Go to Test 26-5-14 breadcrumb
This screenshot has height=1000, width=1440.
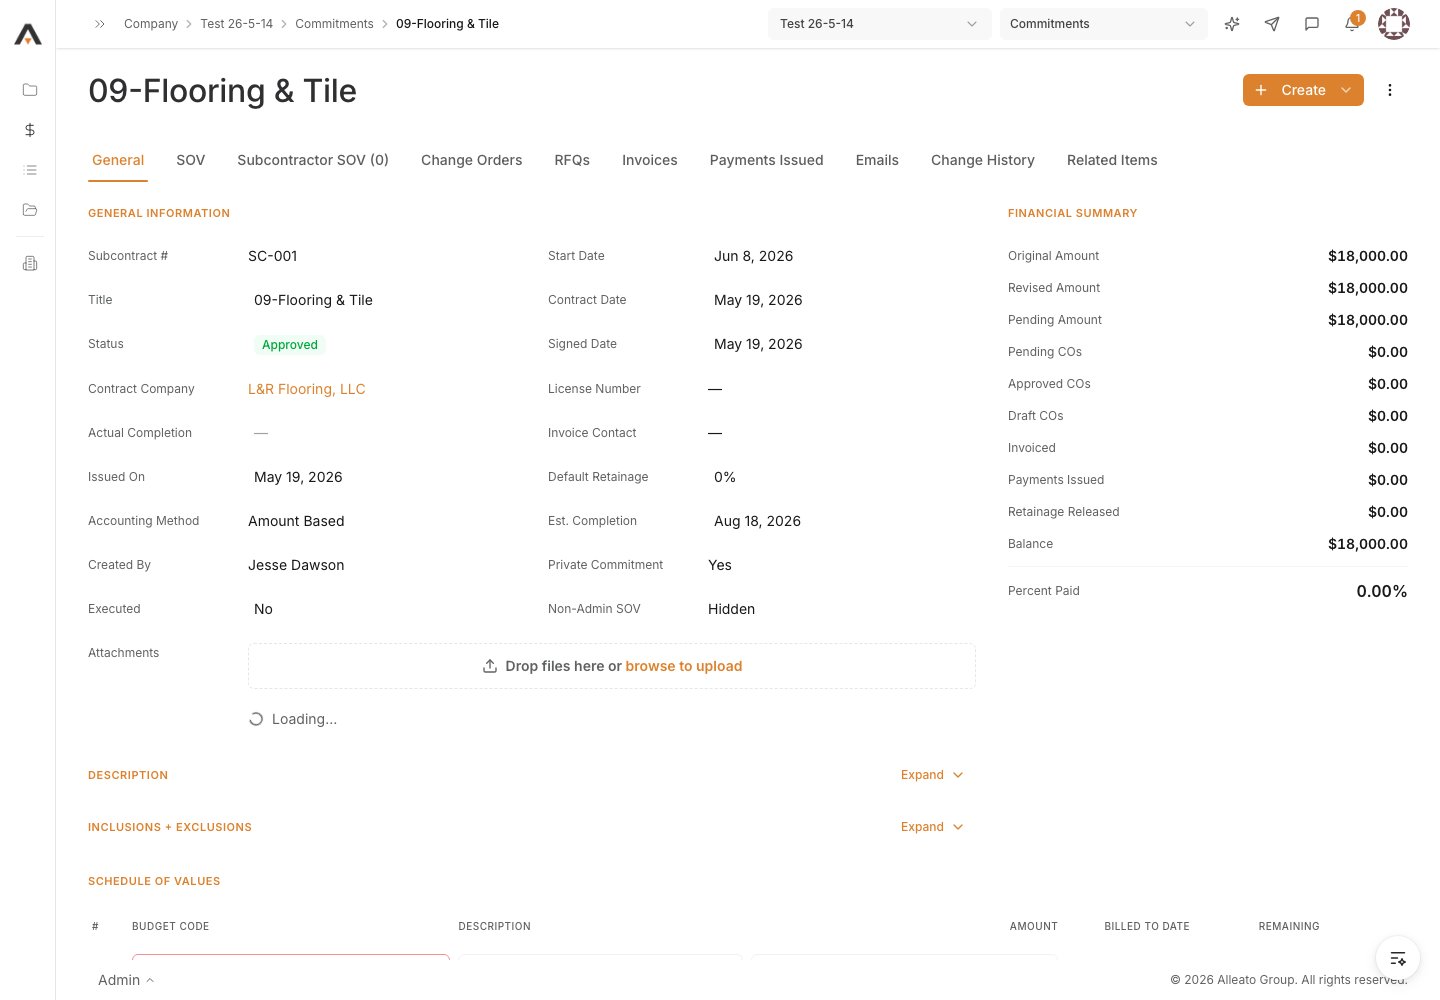pyautogui.click(x=236, y=24)
